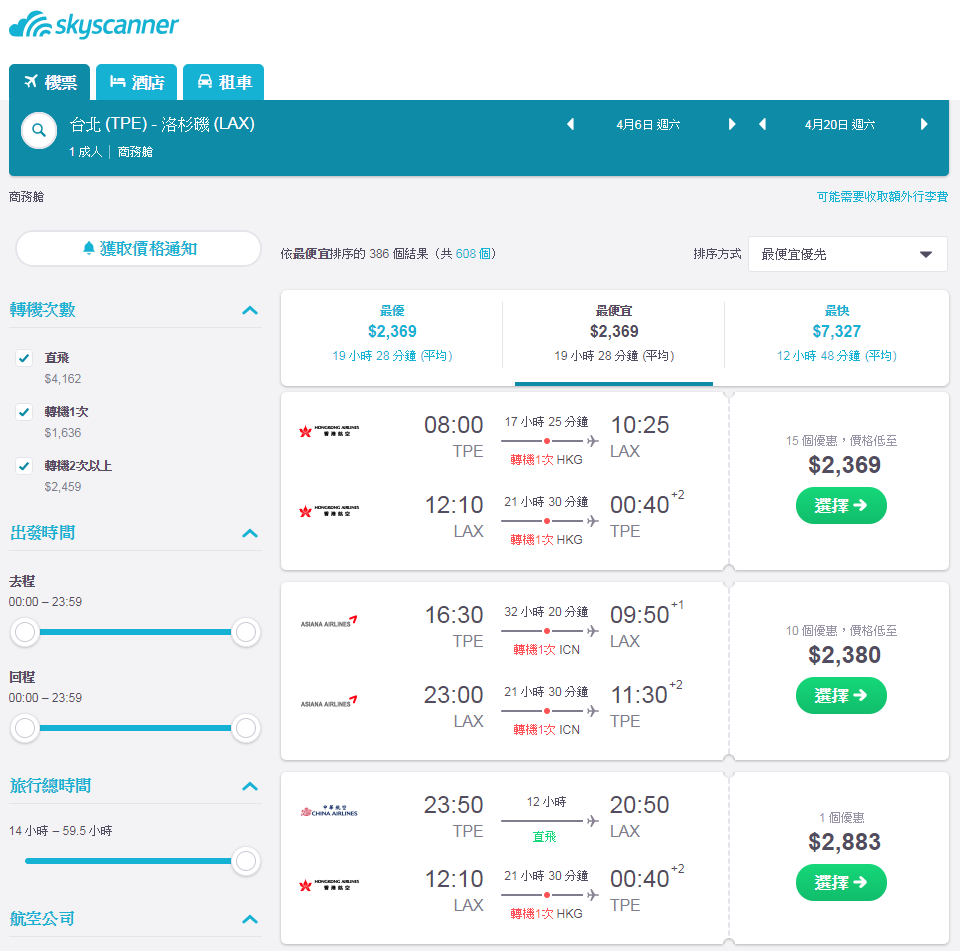Toggle the 轉機2次以上 checkbox
960x951 pixels.
pos(24,466)
